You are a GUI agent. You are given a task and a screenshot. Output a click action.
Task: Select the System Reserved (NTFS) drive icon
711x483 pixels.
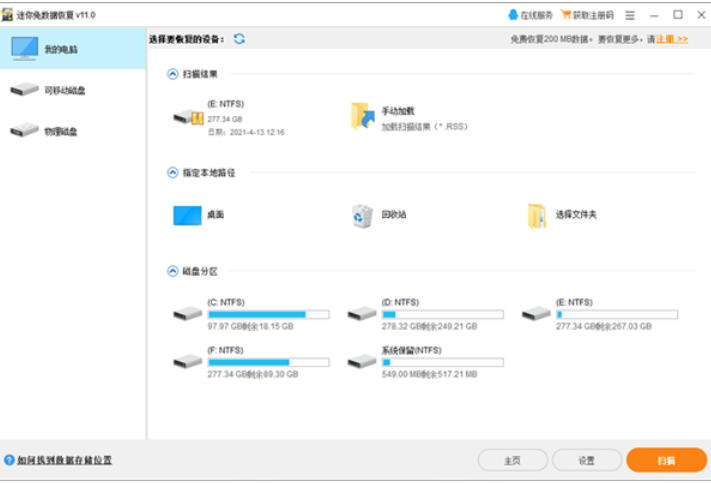point(362,361)
